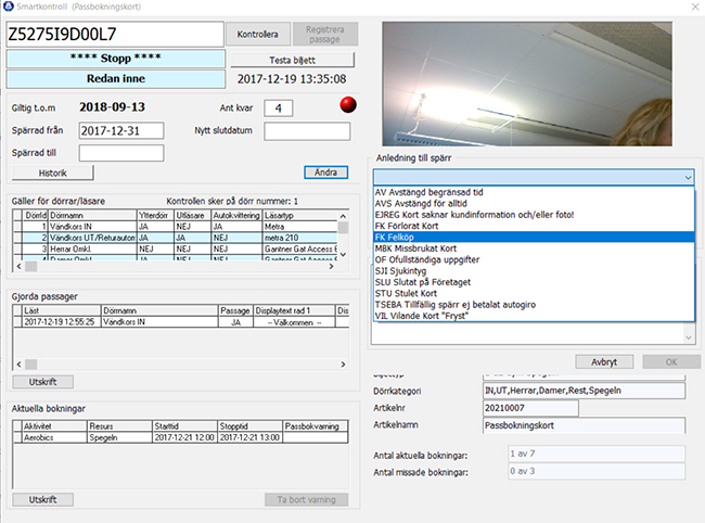
Task: Click the Registrera passage button
Action: (325, 34)
